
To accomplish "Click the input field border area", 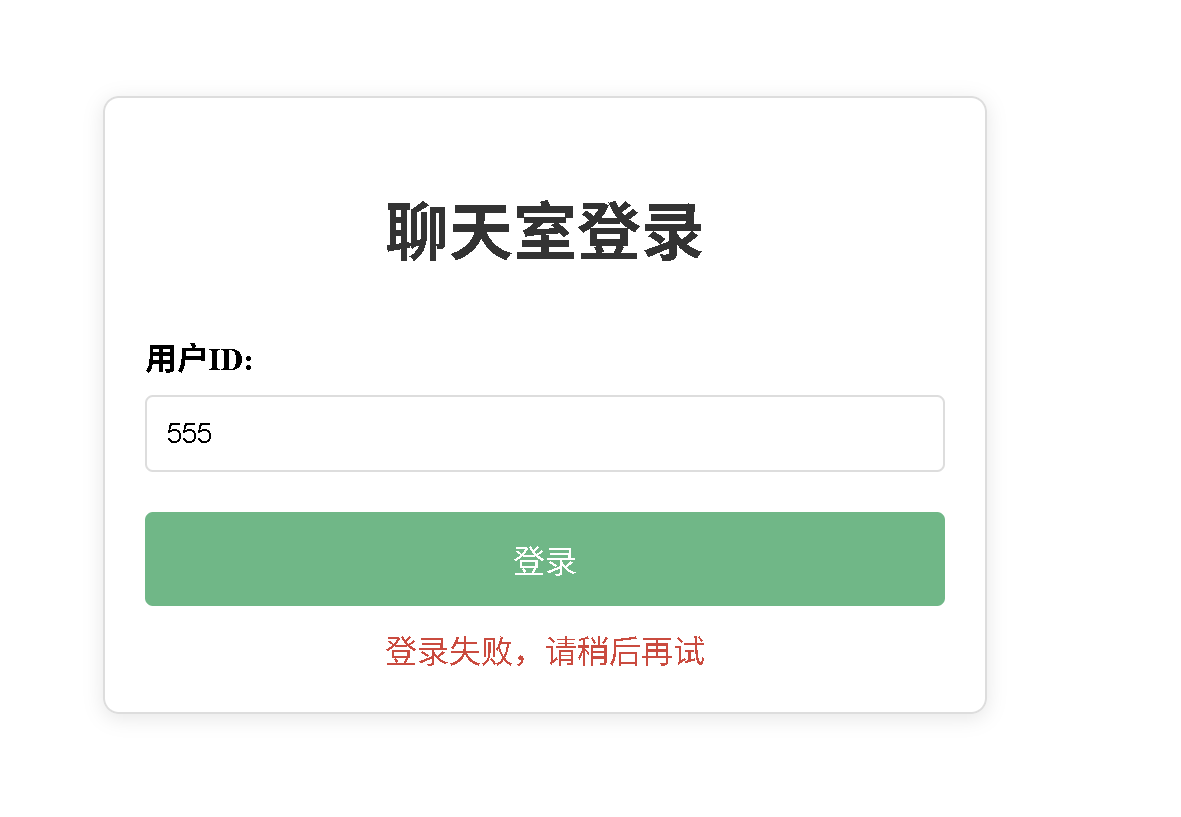I will pyautogui.click(x=544, y=399).
